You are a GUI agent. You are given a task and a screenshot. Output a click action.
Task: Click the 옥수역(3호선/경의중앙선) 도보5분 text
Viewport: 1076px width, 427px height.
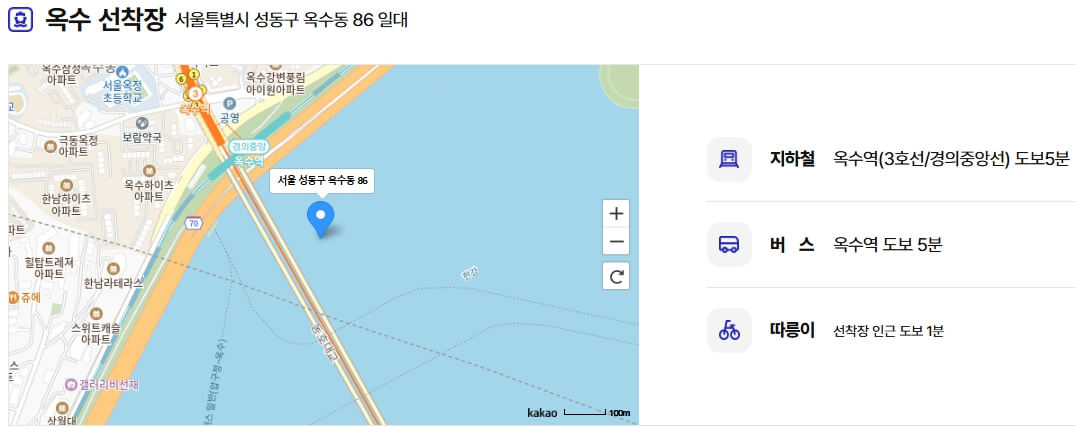951,159
